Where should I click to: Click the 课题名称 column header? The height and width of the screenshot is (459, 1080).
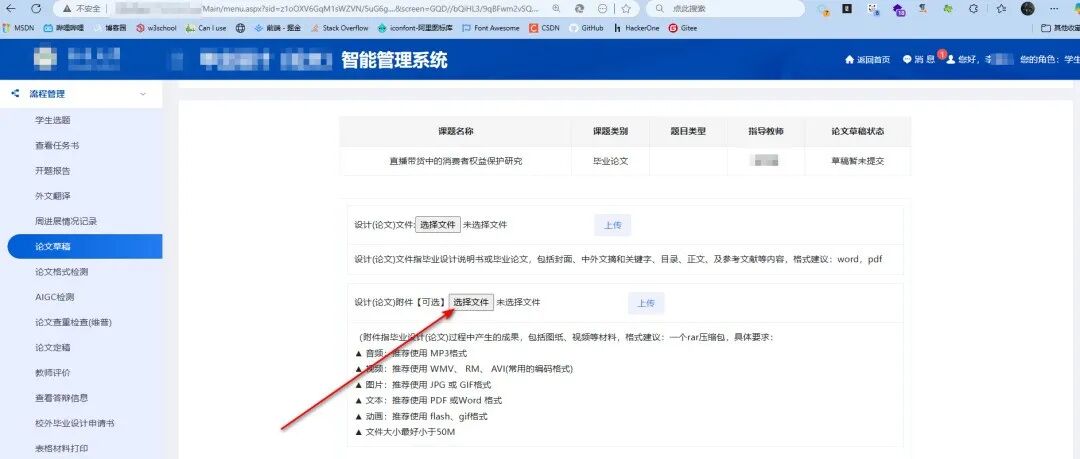[x=455, y=131]
